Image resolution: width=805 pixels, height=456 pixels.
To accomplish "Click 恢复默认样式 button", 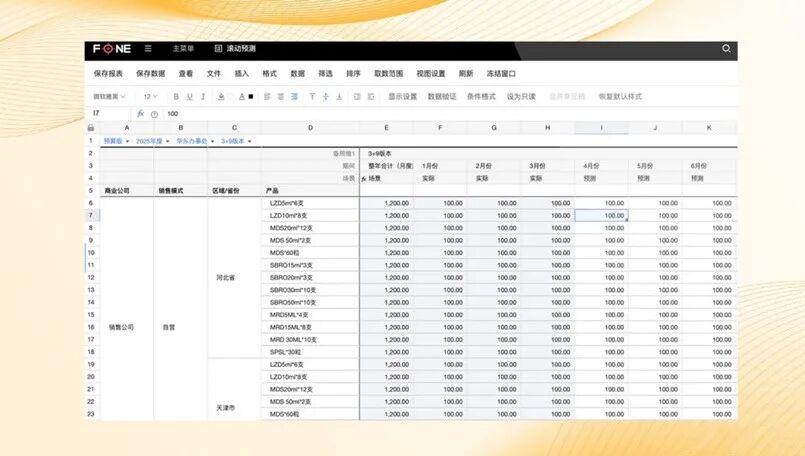I will point(620,97).
